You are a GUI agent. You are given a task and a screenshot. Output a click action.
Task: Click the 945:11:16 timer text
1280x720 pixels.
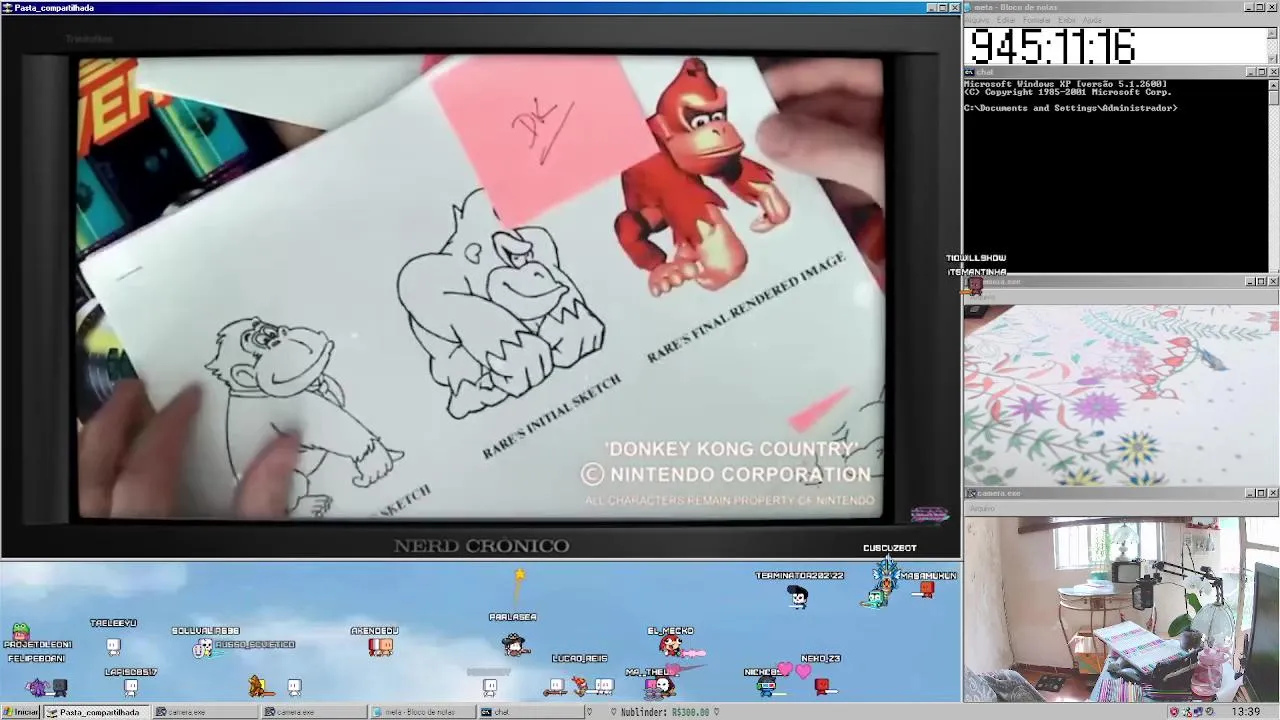tap(1053, 46)
